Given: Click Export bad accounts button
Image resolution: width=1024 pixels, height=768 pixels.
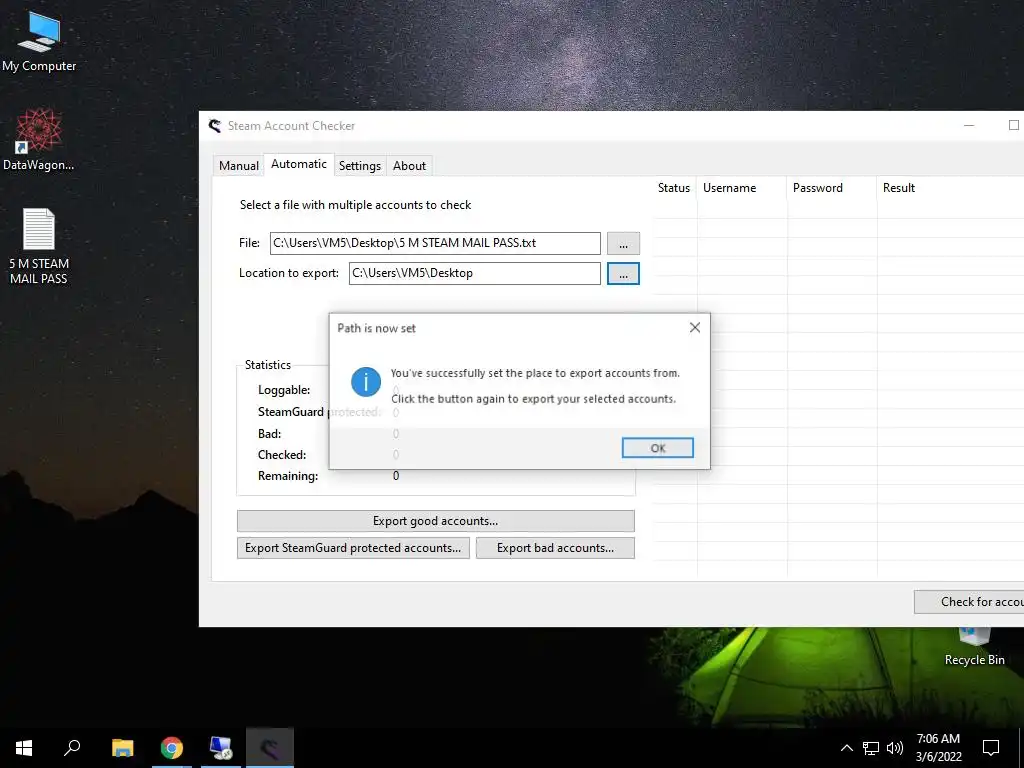Looking at the screenshot, I should tap(555, 548).
